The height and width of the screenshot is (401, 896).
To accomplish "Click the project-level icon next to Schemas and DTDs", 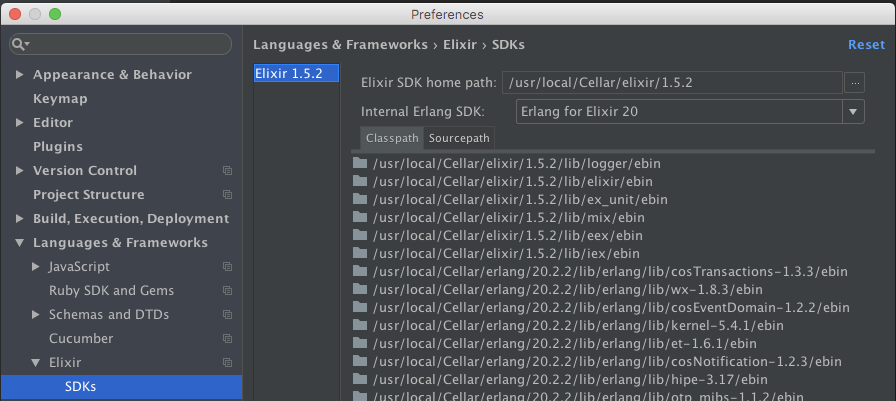I will coord(227,315).
